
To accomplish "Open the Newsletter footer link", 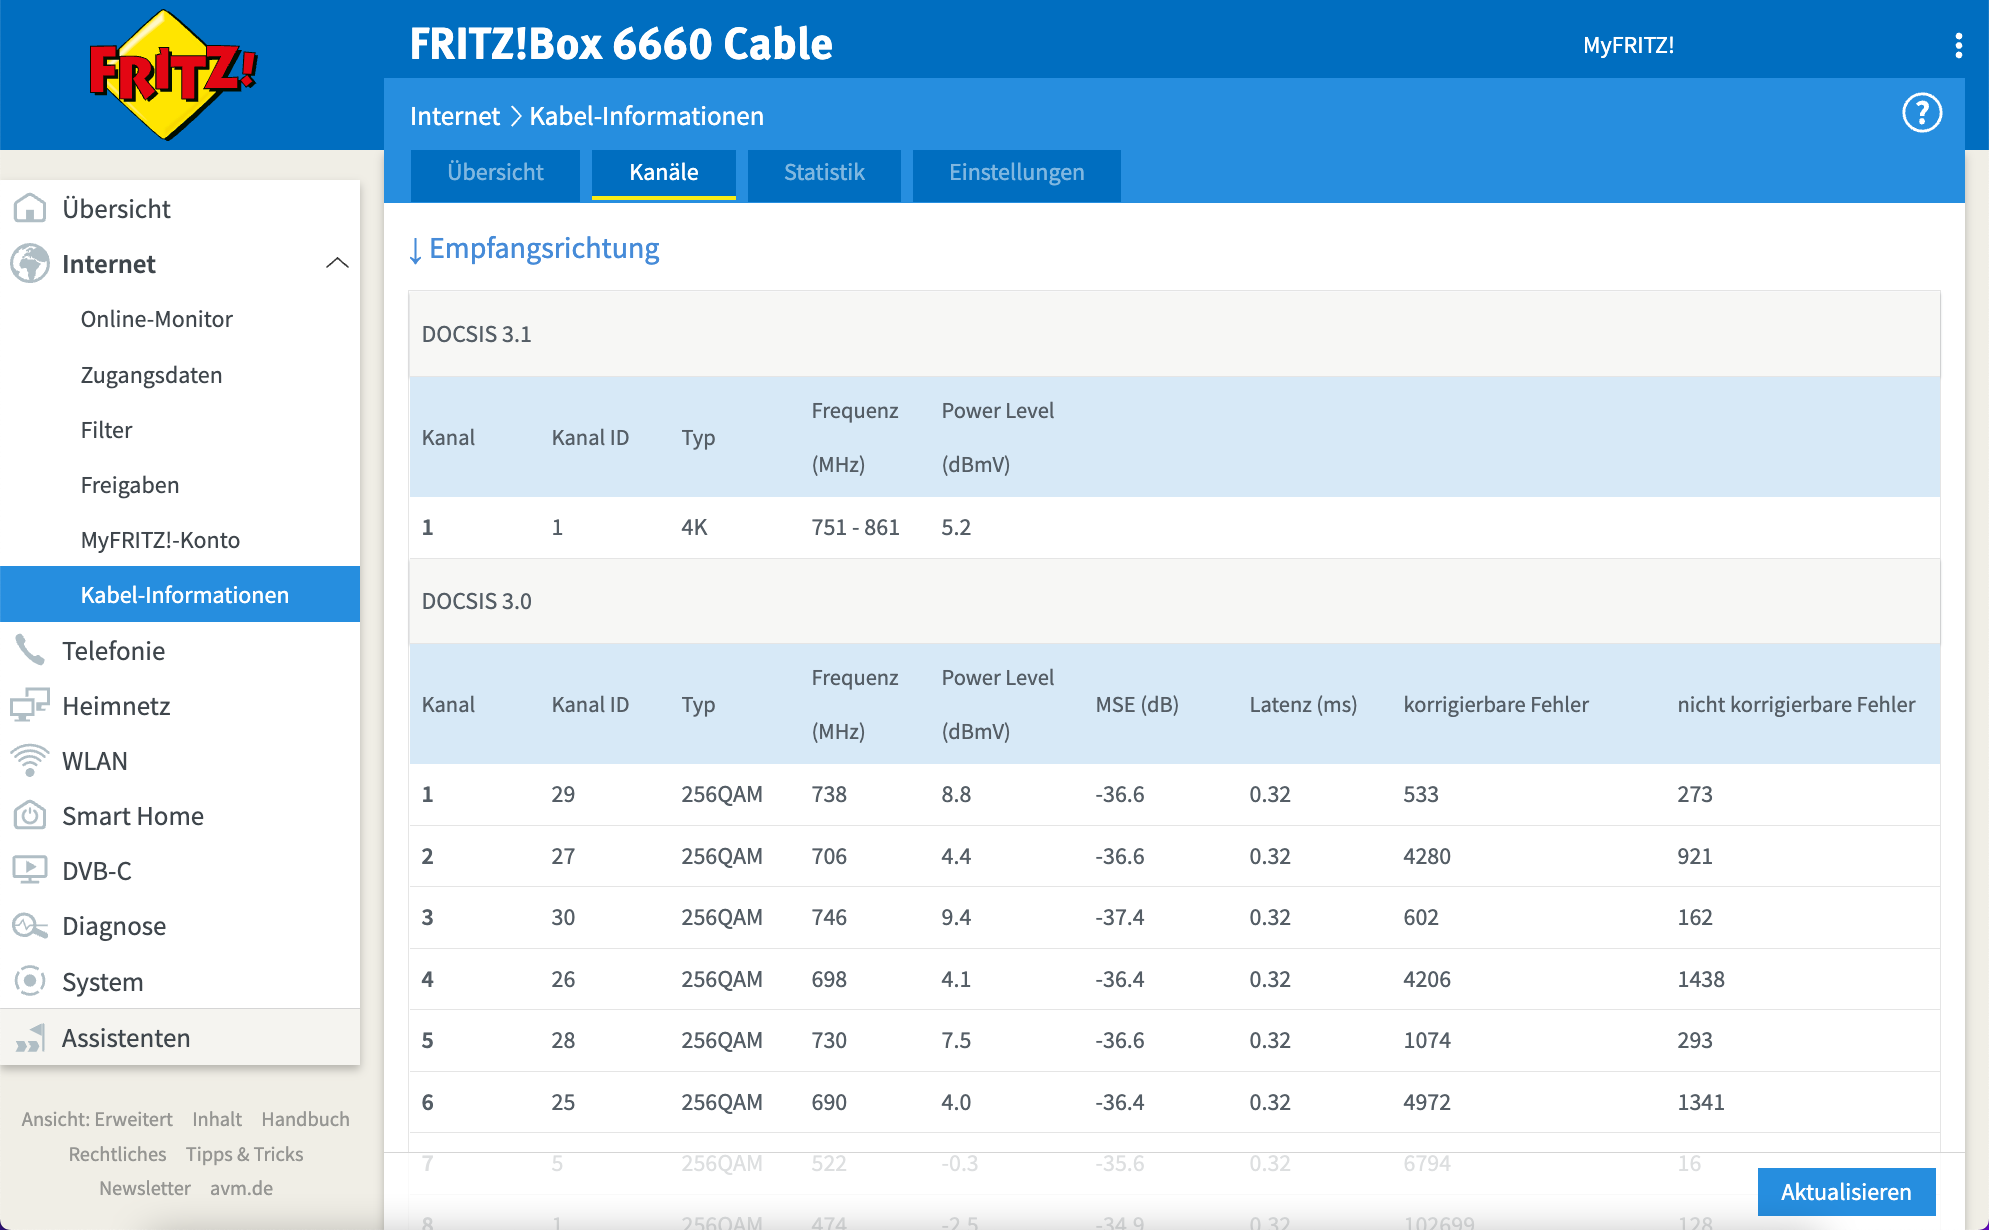I will (x=145, y=1188).
